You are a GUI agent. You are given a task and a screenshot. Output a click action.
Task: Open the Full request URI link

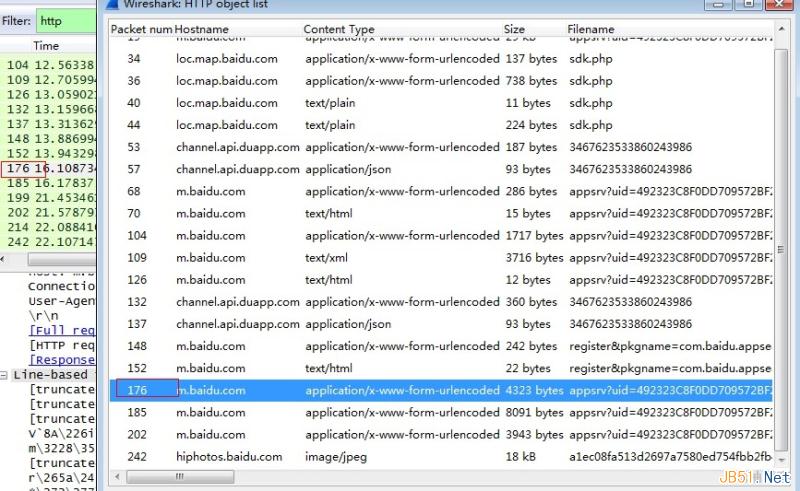coord(62,330)
